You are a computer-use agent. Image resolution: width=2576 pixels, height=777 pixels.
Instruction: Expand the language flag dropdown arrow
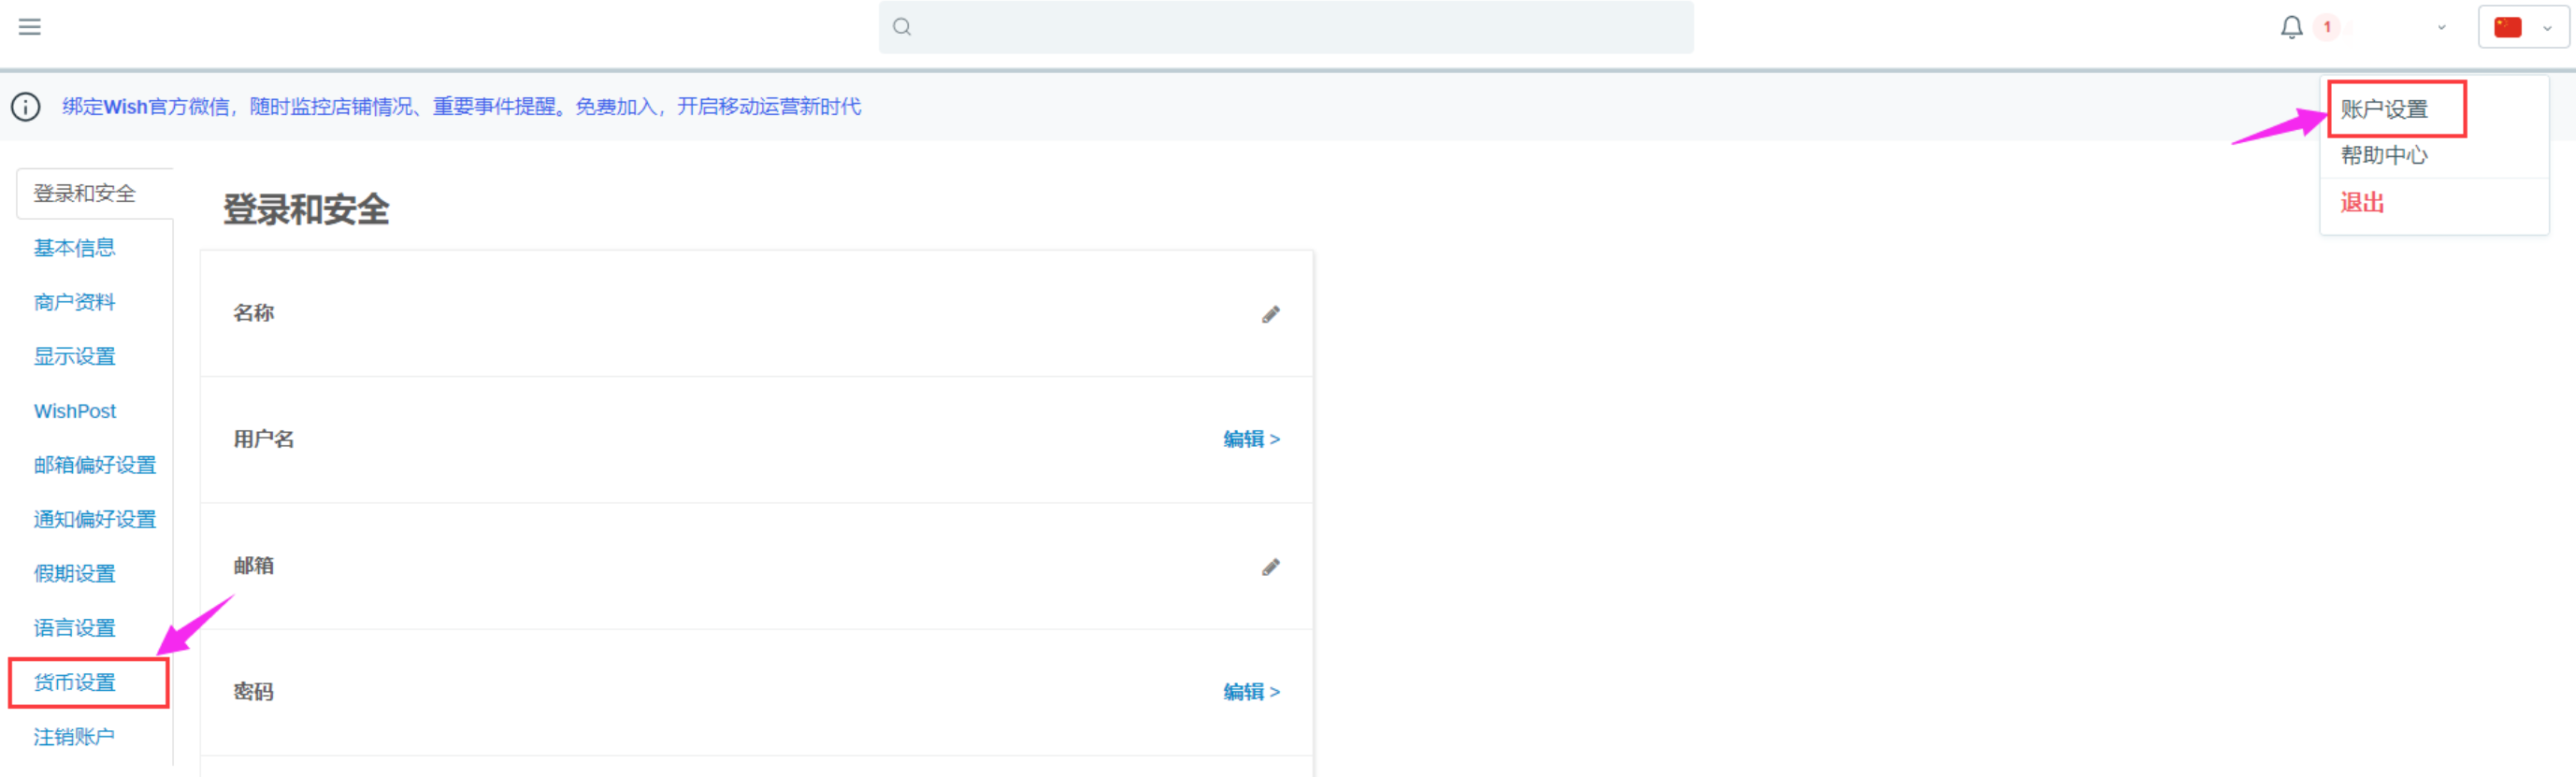pyautogui.click(x=2547, y=28)
